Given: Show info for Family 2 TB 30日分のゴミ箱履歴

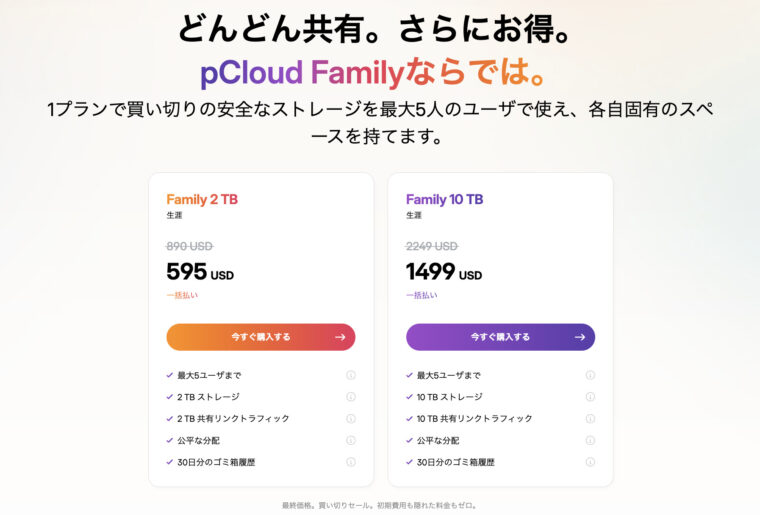Looking at the screenshot, I should (x=351, y=462).
